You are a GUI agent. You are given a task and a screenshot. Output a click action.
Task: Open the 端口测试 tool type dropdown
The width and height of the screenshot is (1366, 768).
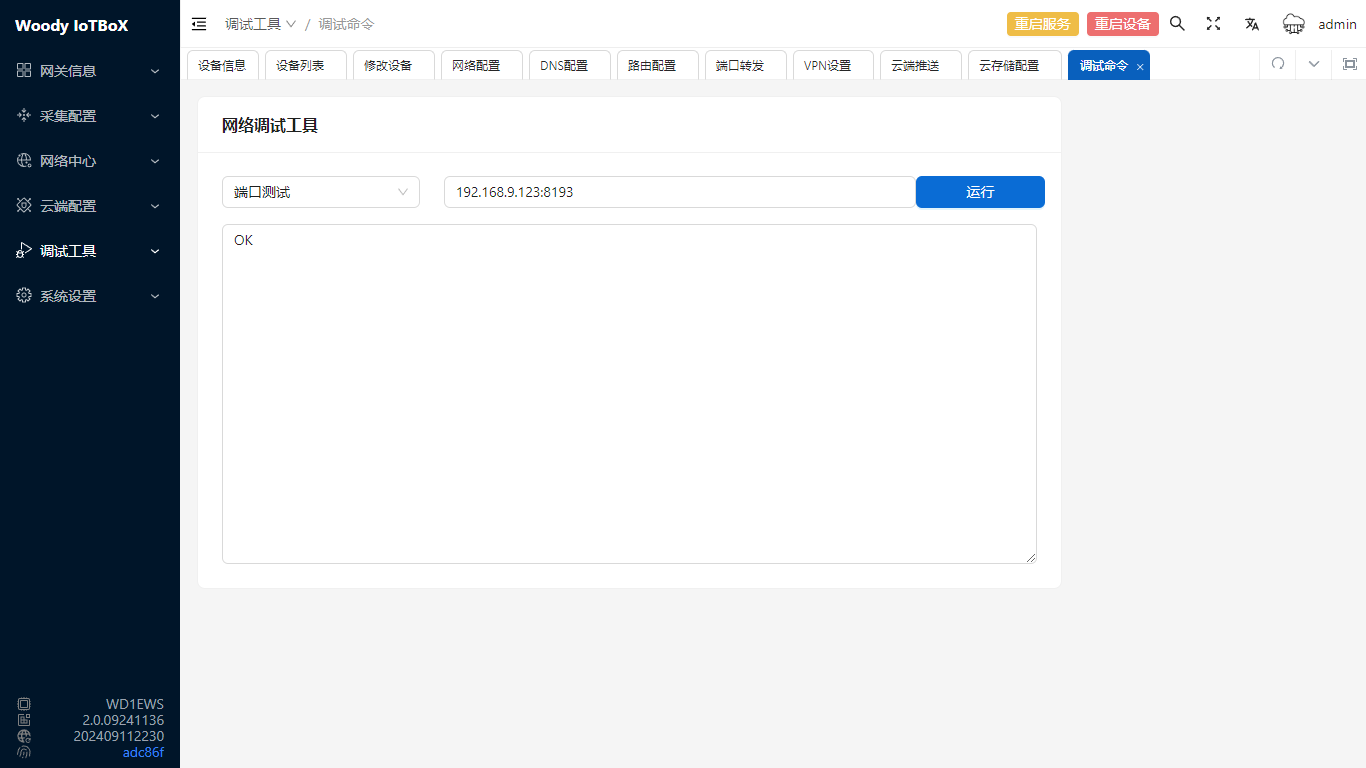[320, 192]
